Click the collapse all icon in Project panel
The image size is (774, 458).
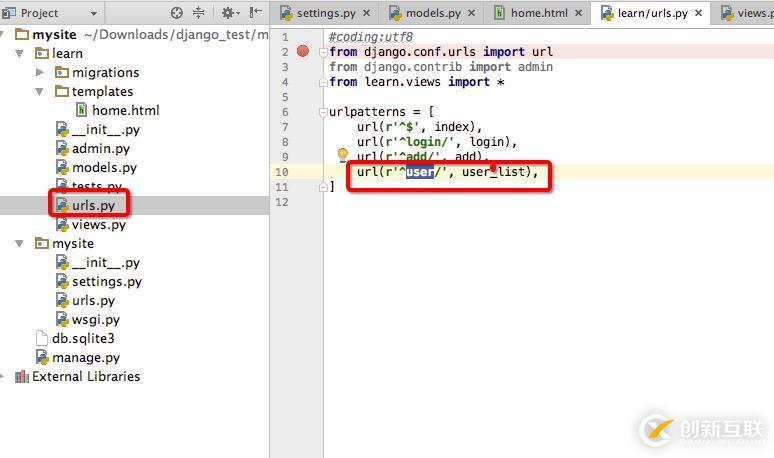pyautogui.click(x=198, y=13)
